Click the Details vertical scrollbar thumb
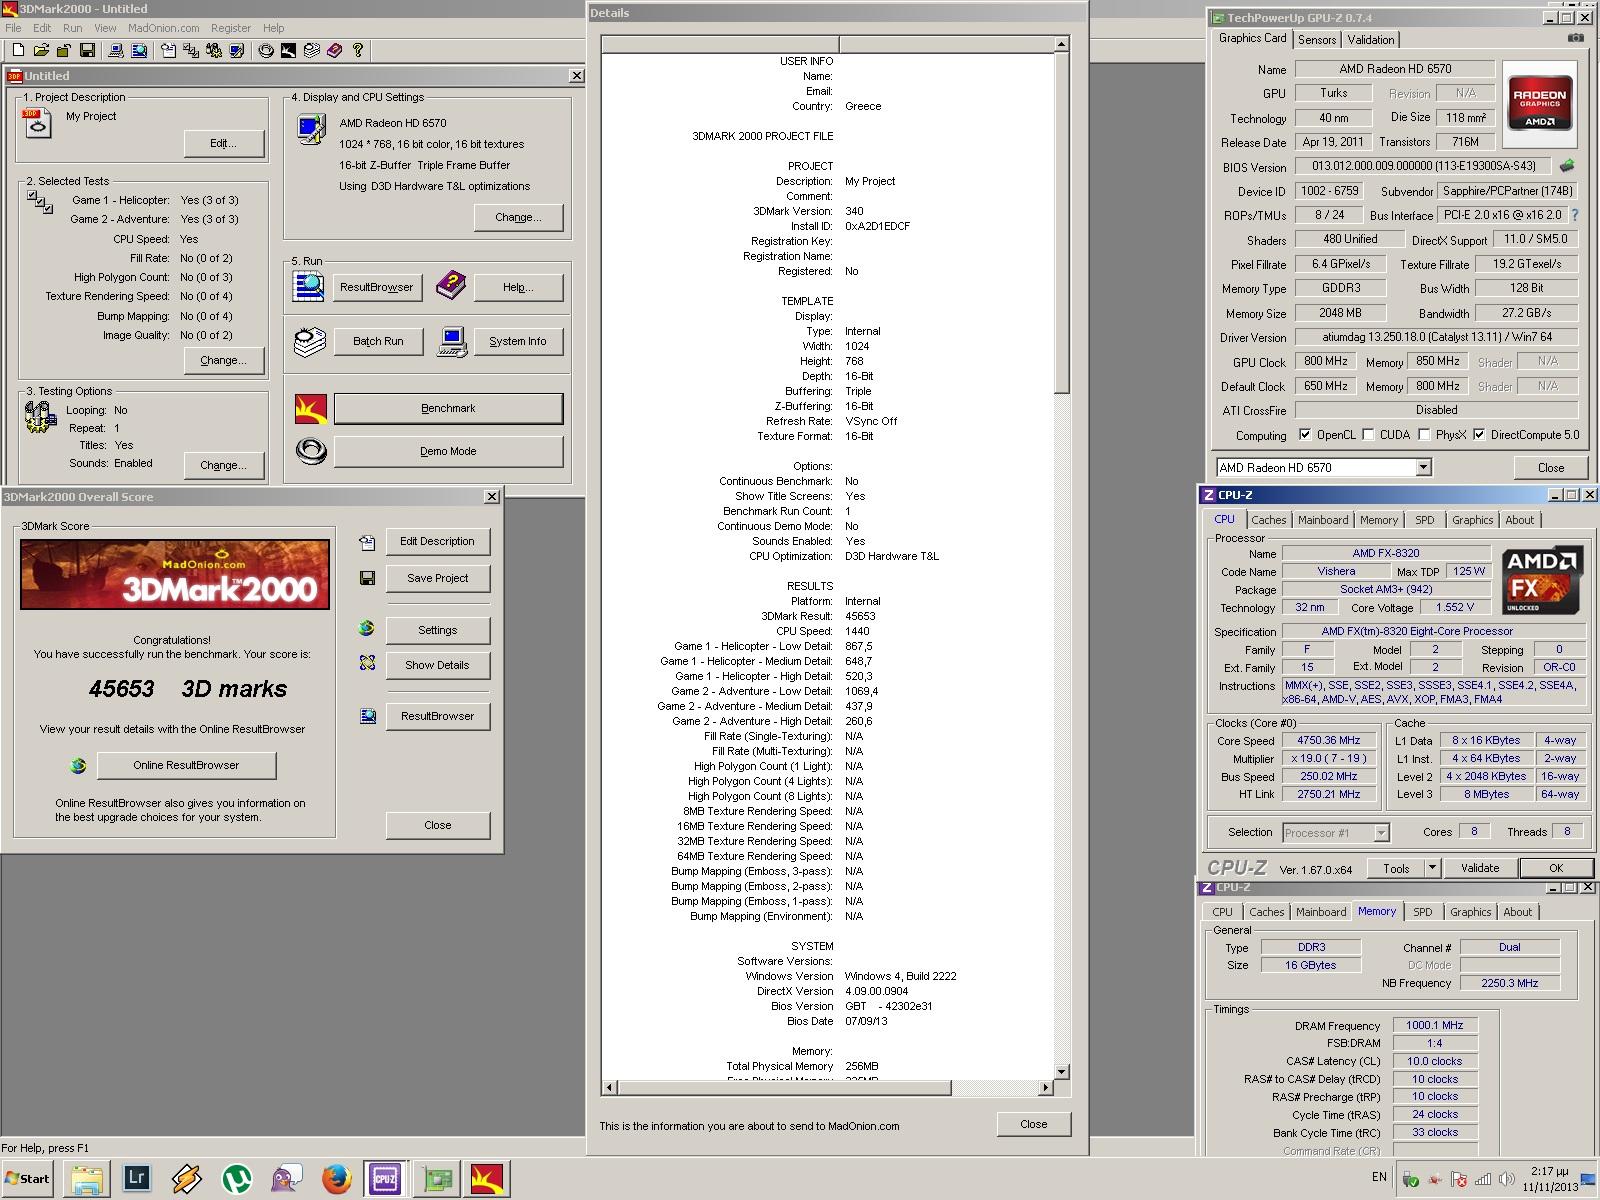The image size is (1600, 1200). pyautogui.click(x=1062, y=223)
